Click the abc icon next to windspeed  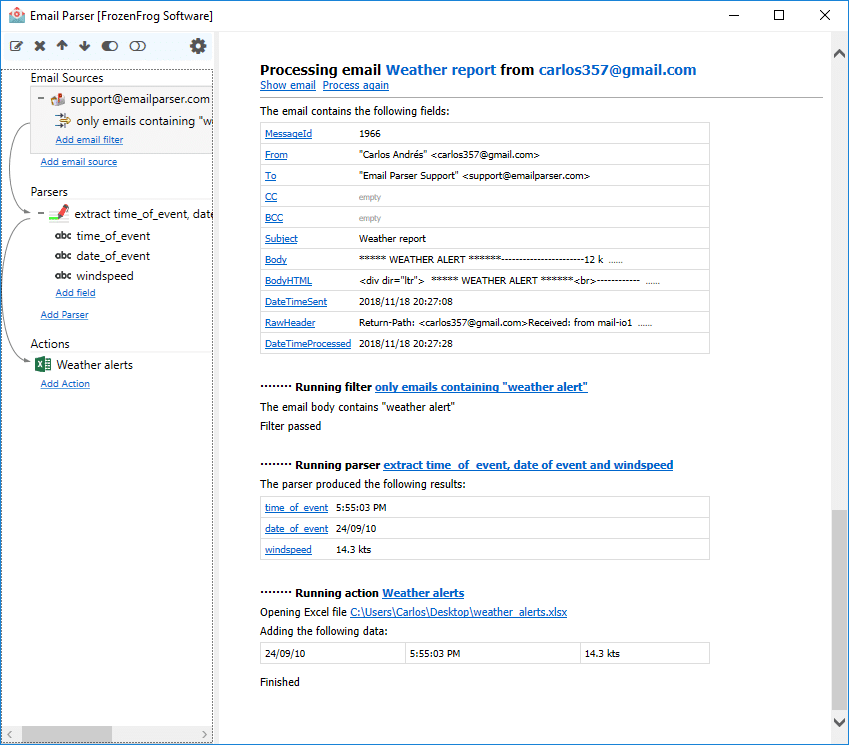(61, 275)
